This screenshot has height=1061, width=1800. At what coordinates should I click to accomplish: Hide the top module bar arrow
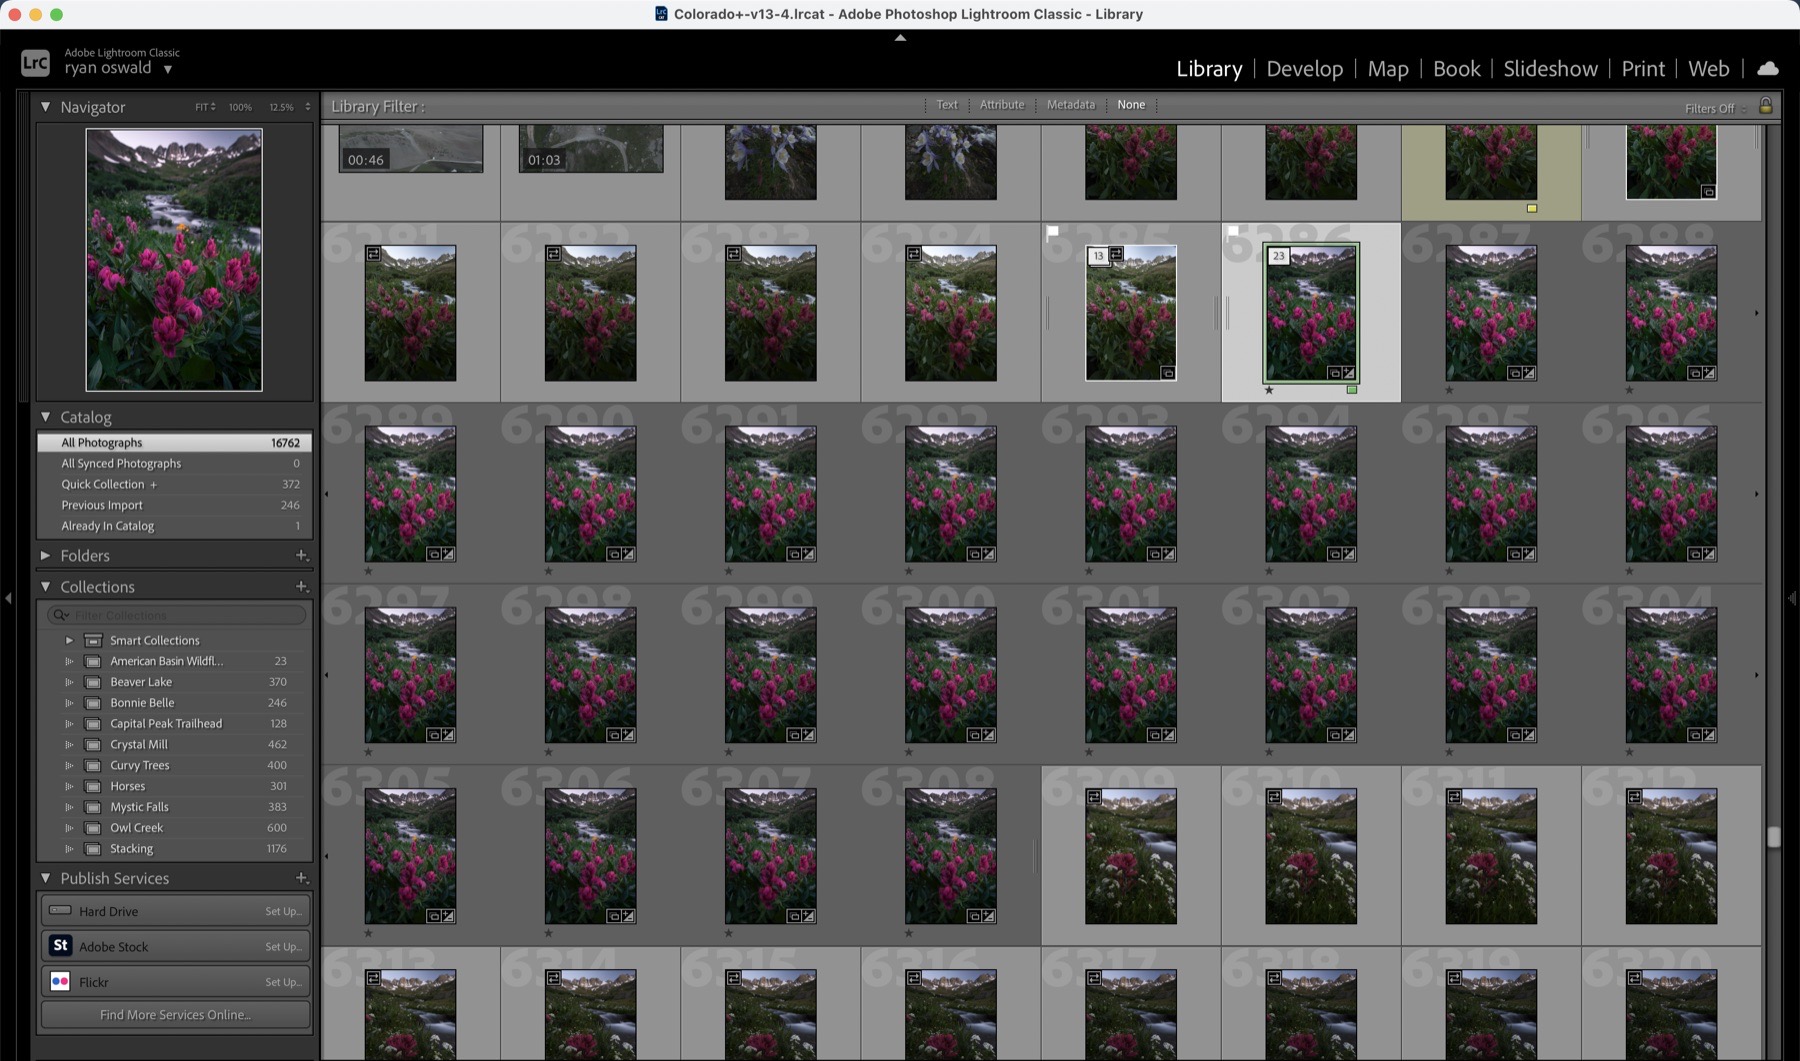coord(900,37)
